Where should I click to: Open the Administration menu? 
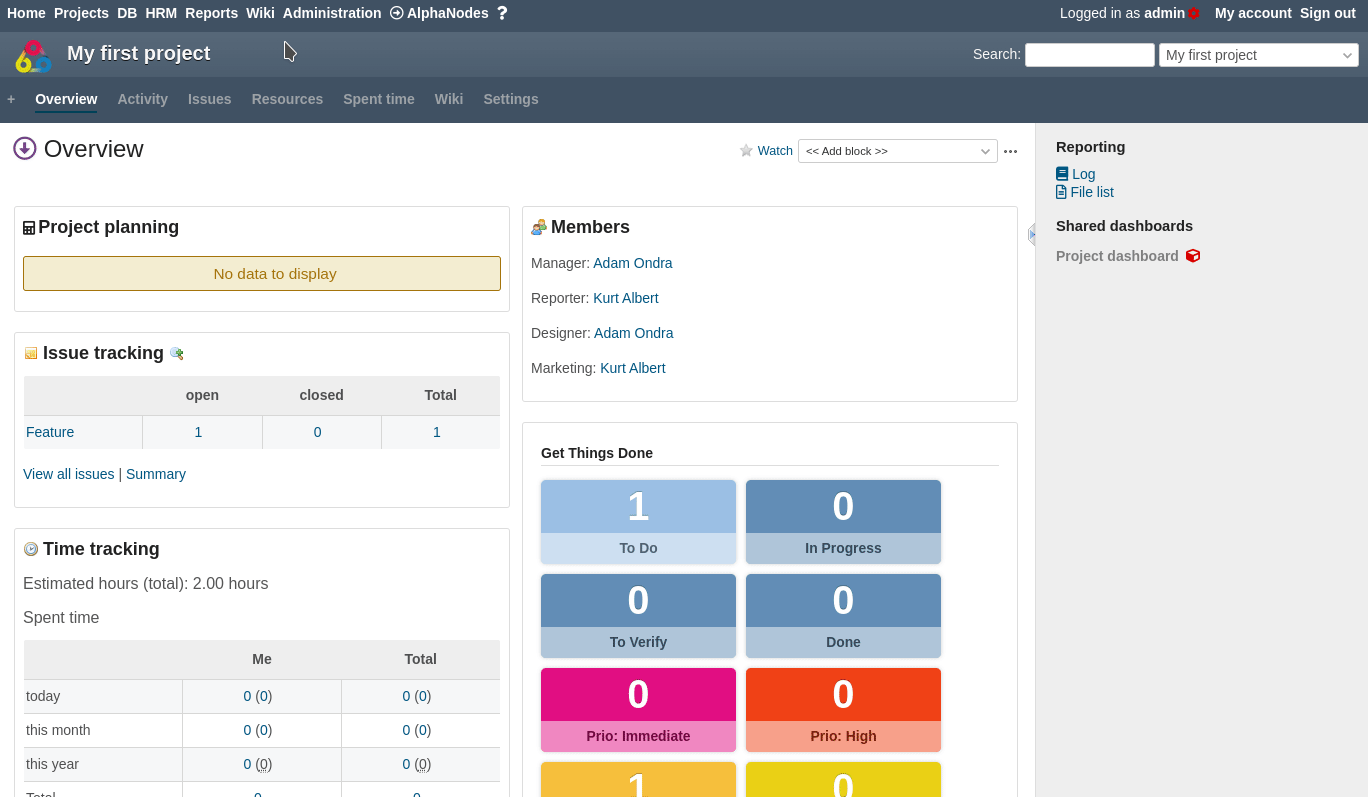332,13
